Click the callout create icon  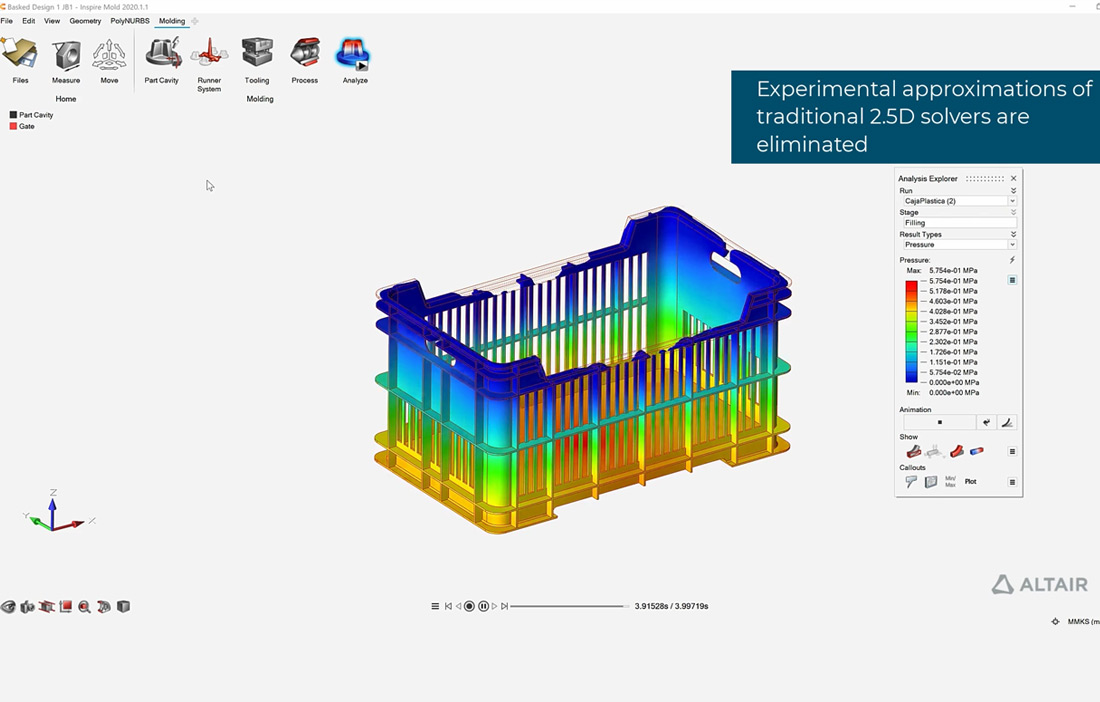tap(911, 482)
